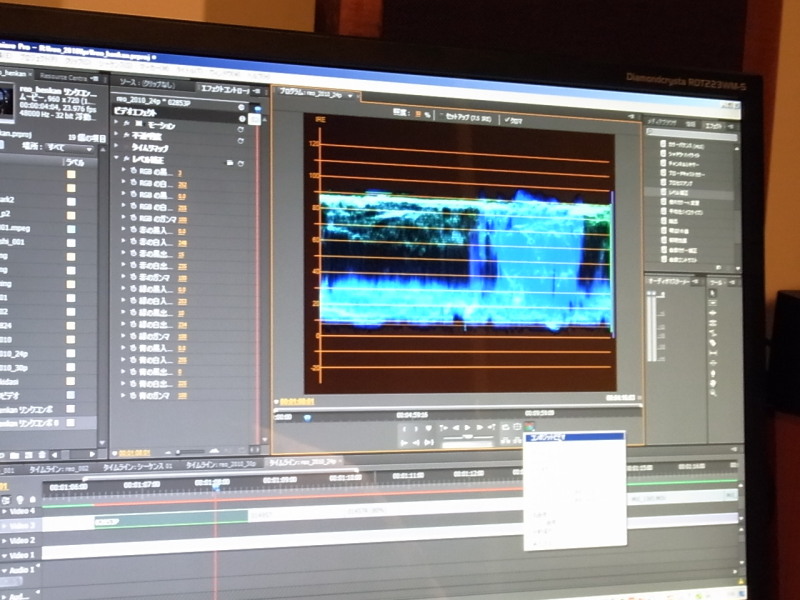Screen dimensions: 800x600
Task: Collapse the Video 1 track
Action: (6, 555)
